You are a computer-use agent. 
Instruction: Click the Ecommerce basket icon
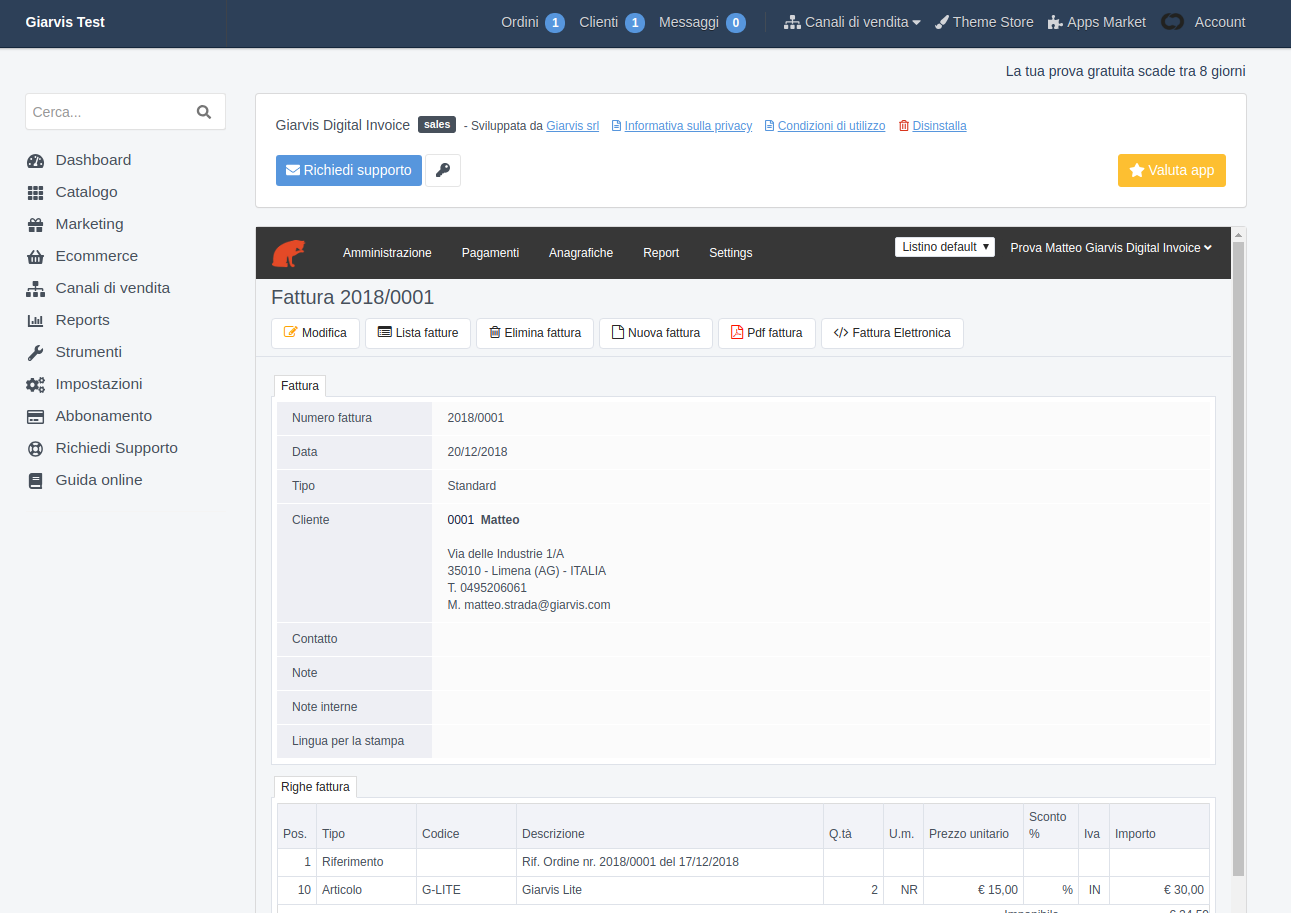(35, 256)
